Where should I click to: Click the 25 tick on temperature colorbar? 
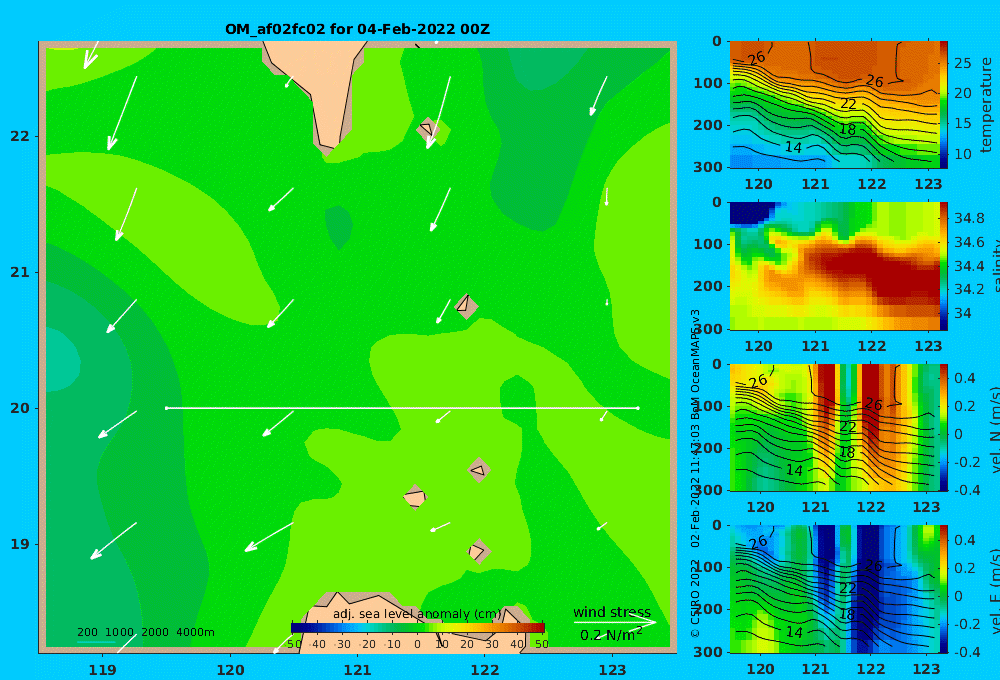(x=963, y=63)
